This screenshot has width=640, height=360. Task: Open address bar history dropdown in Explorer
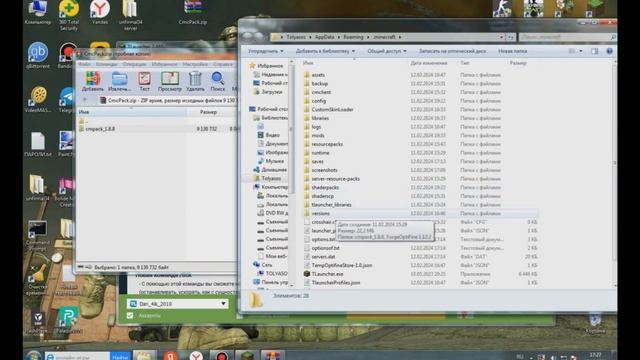[x=502, y=37]
